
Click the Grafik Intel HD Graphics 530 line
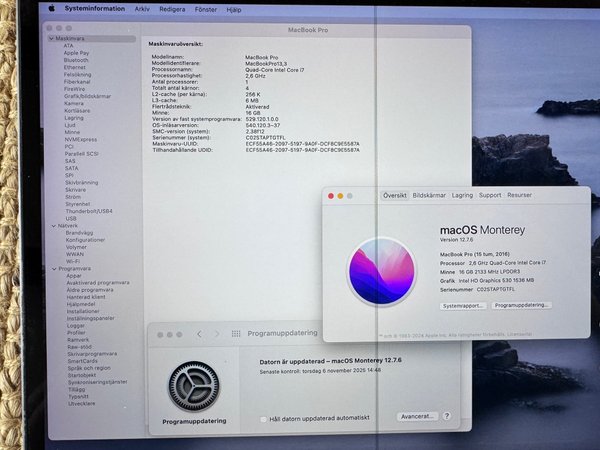pyautogui.click(x=487, y=280)
